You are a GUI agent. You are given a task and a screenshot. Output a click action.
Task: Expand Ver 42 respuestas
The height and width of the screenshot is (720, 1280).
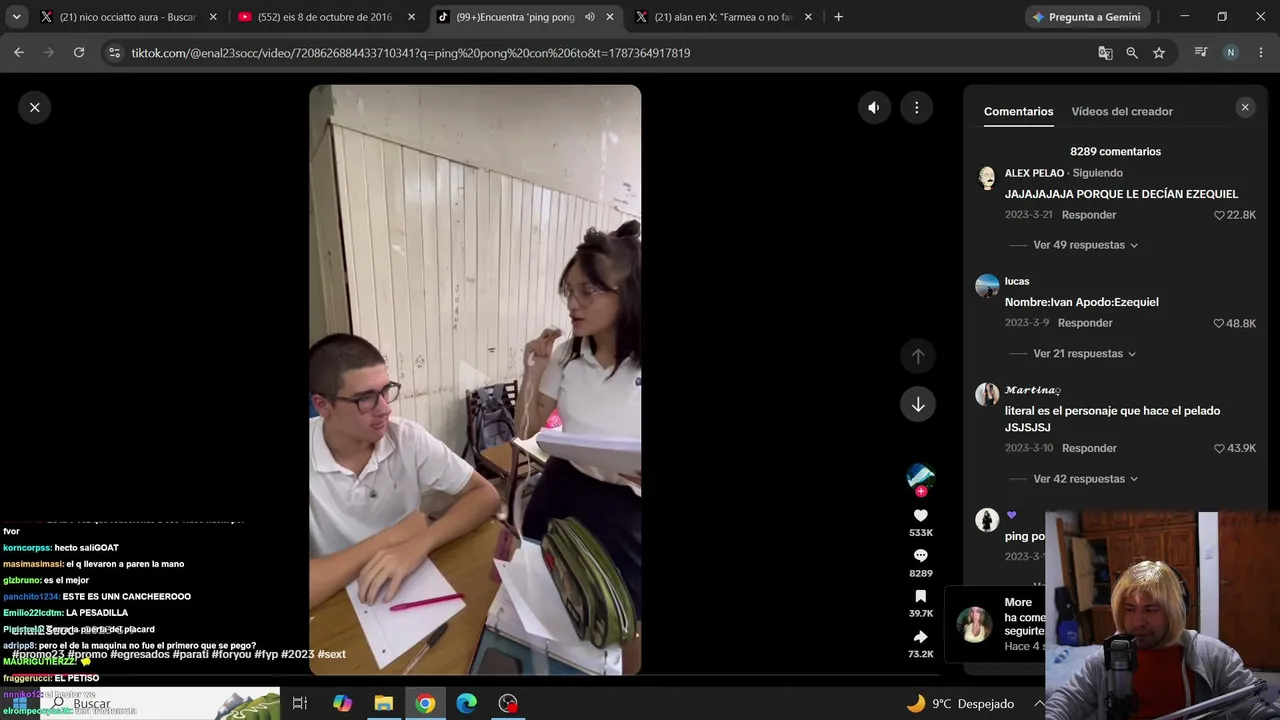[x=1085, y=479]
